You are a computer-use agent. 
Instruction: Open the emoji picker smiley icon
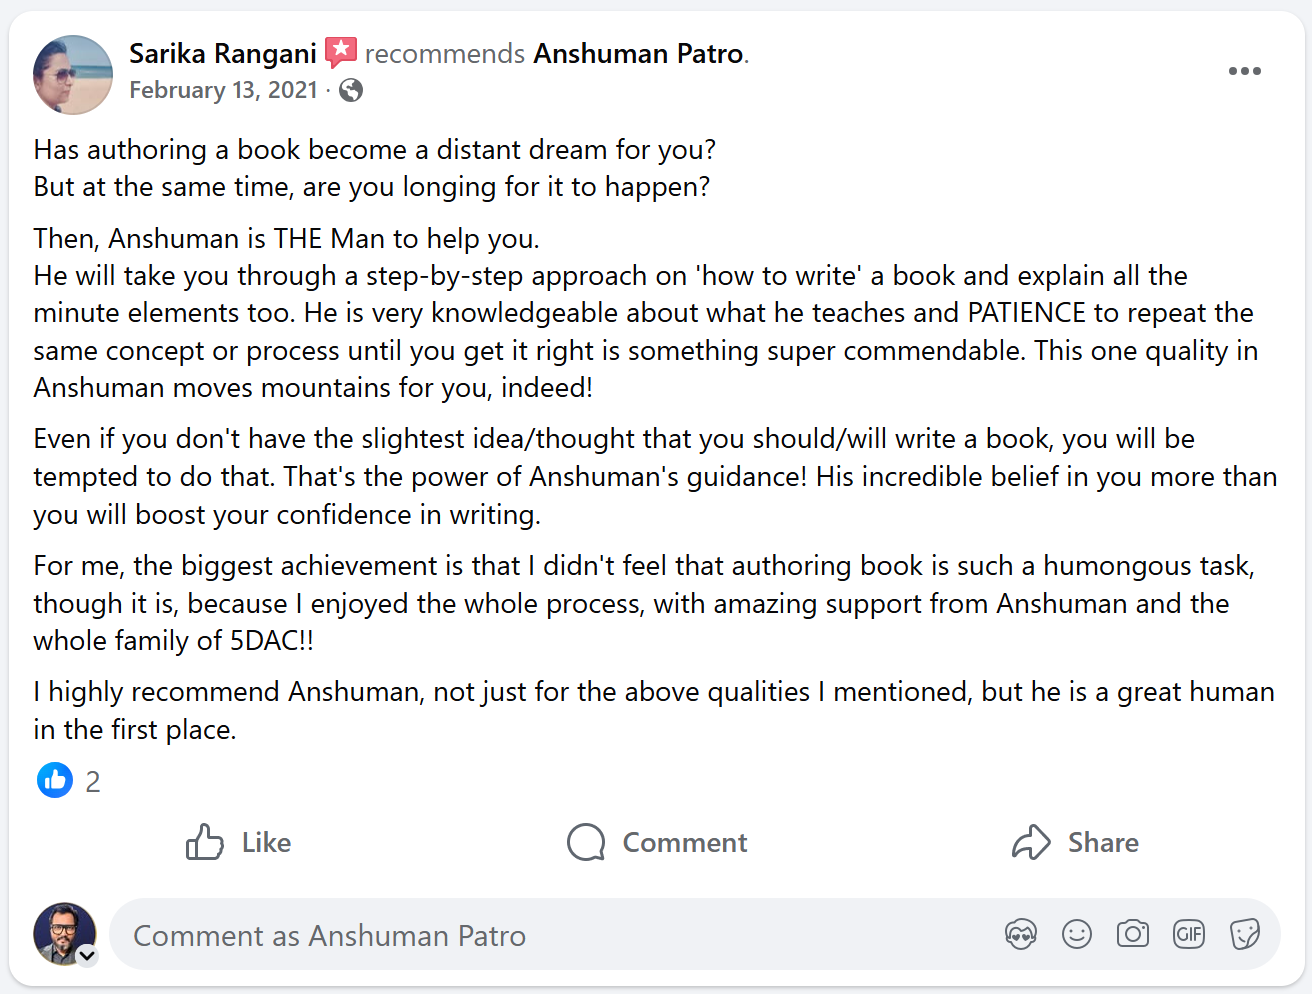(x=1077, y=933)
